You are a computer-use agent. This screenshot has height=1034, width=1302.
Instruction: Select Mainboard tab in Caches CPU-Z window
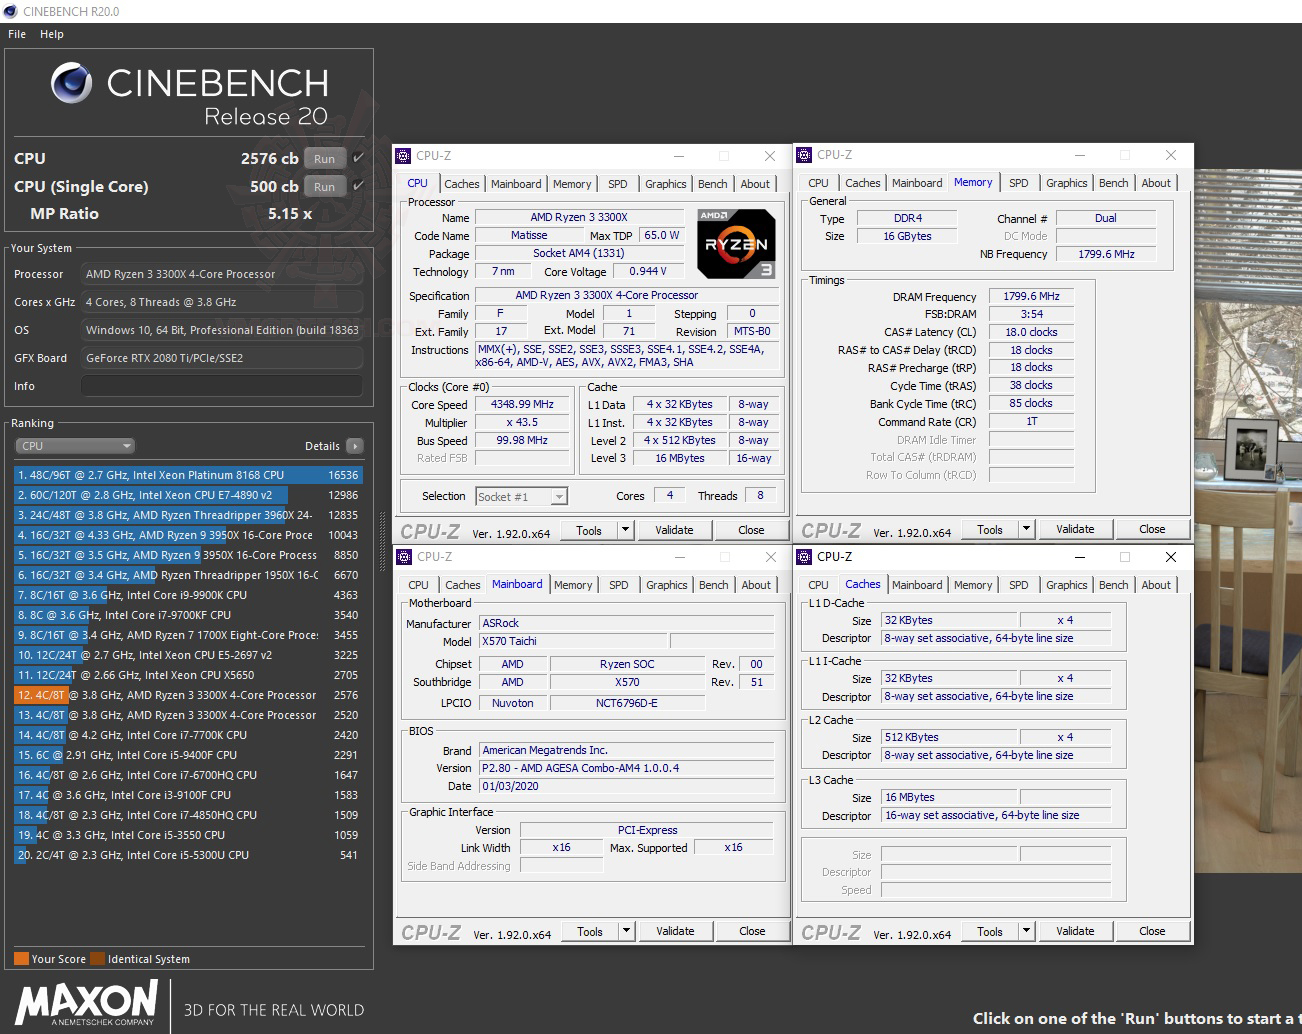tap(917, 585)
